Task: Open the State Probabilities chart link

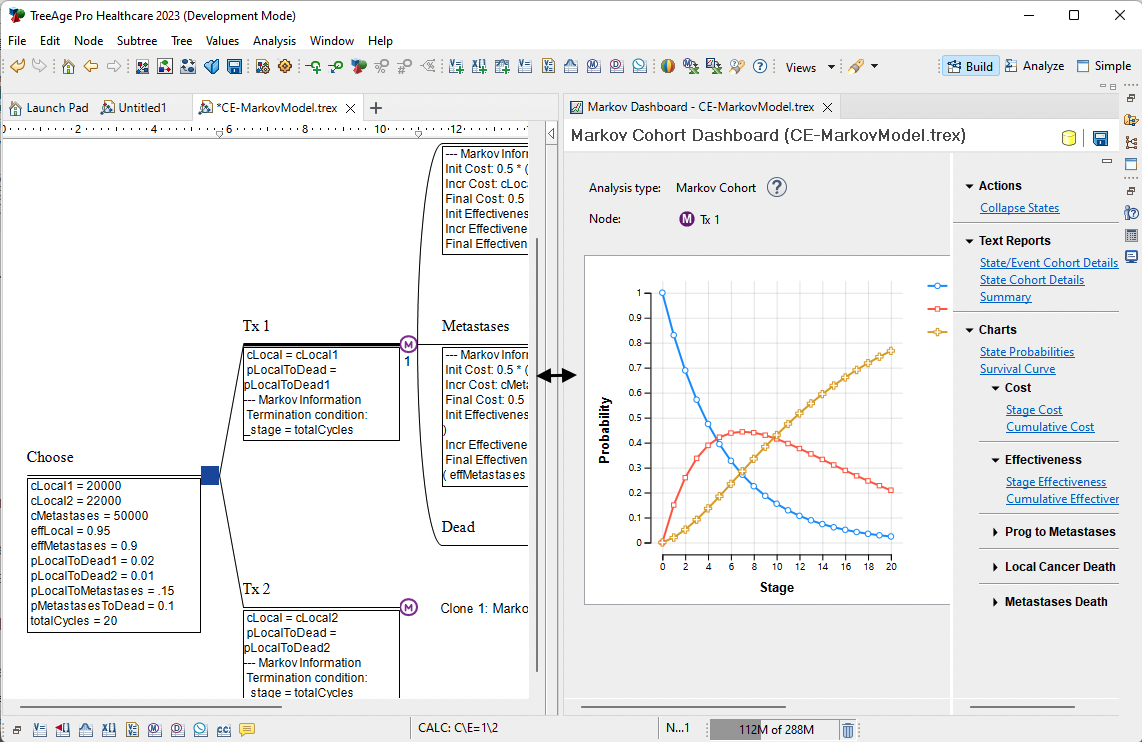Action: [1027, 352]
